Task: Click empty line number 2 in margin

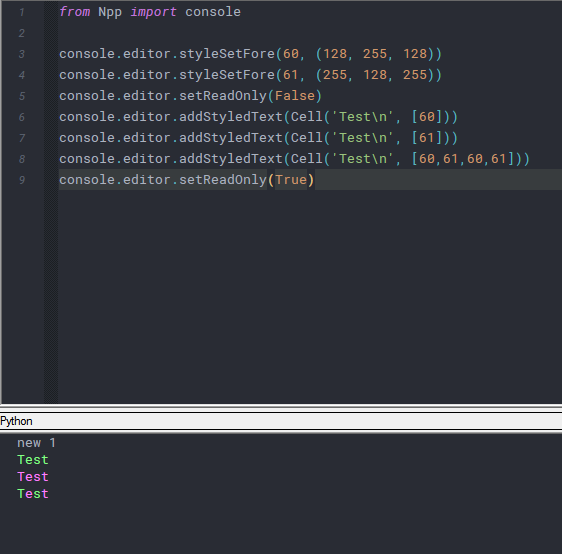Action: [22, 33]
